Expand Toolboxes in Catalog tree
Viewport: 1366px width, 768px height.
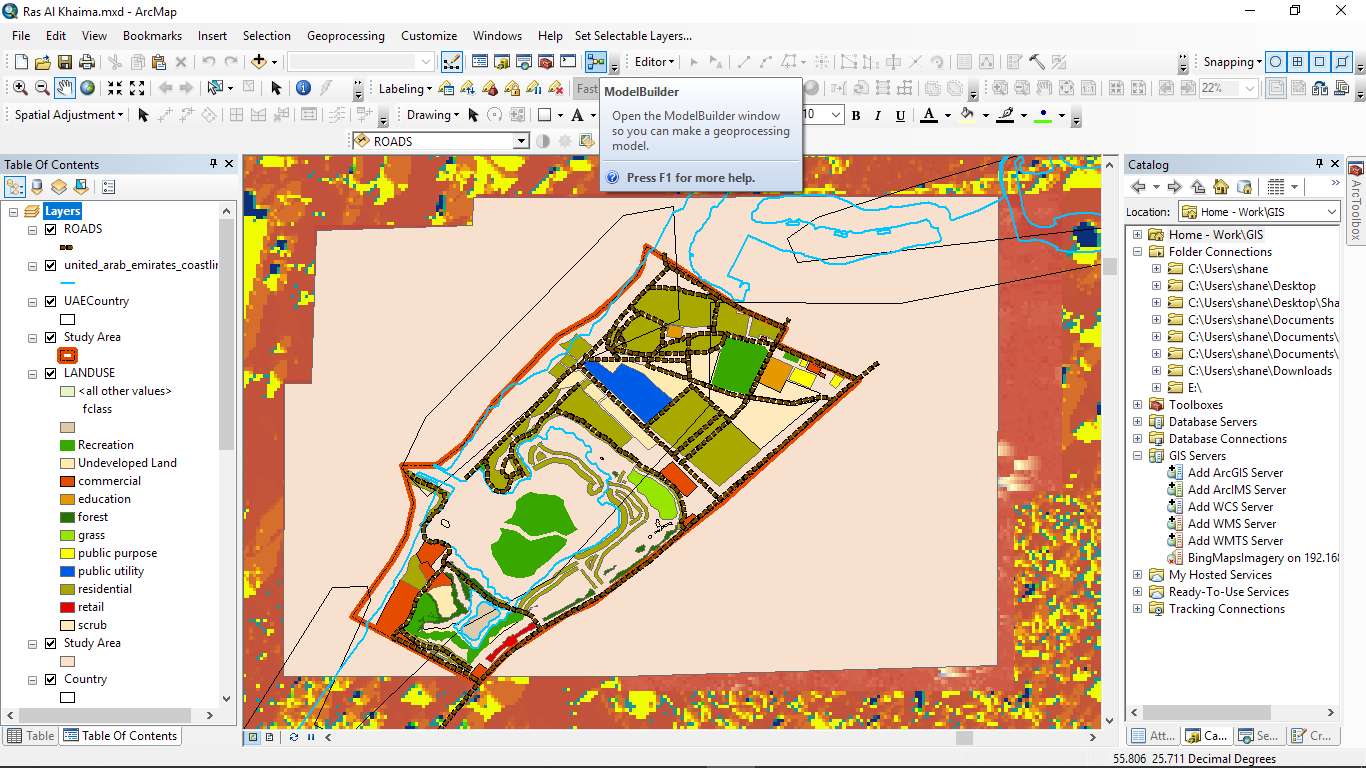click(x=1137, y=405)
